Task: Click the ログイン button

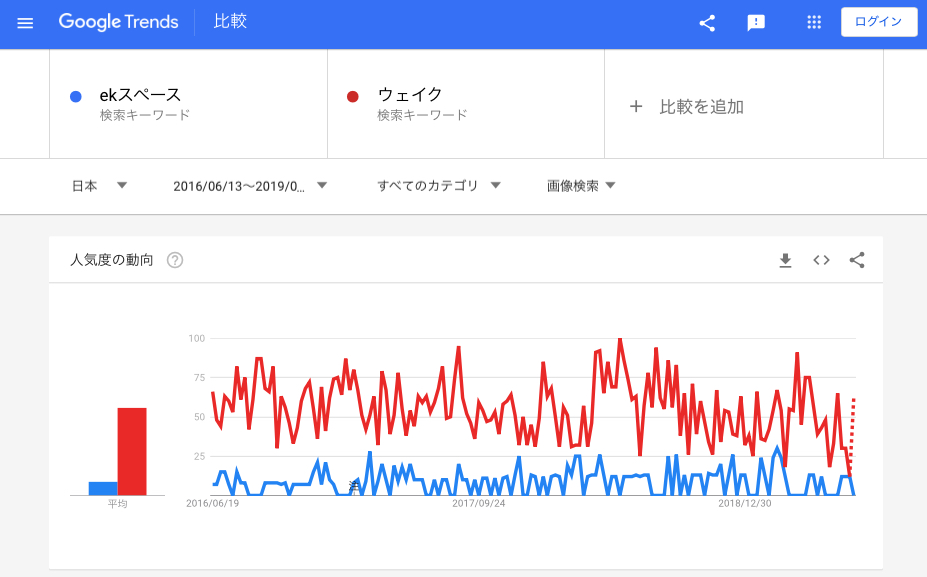Action: point(879,22)
